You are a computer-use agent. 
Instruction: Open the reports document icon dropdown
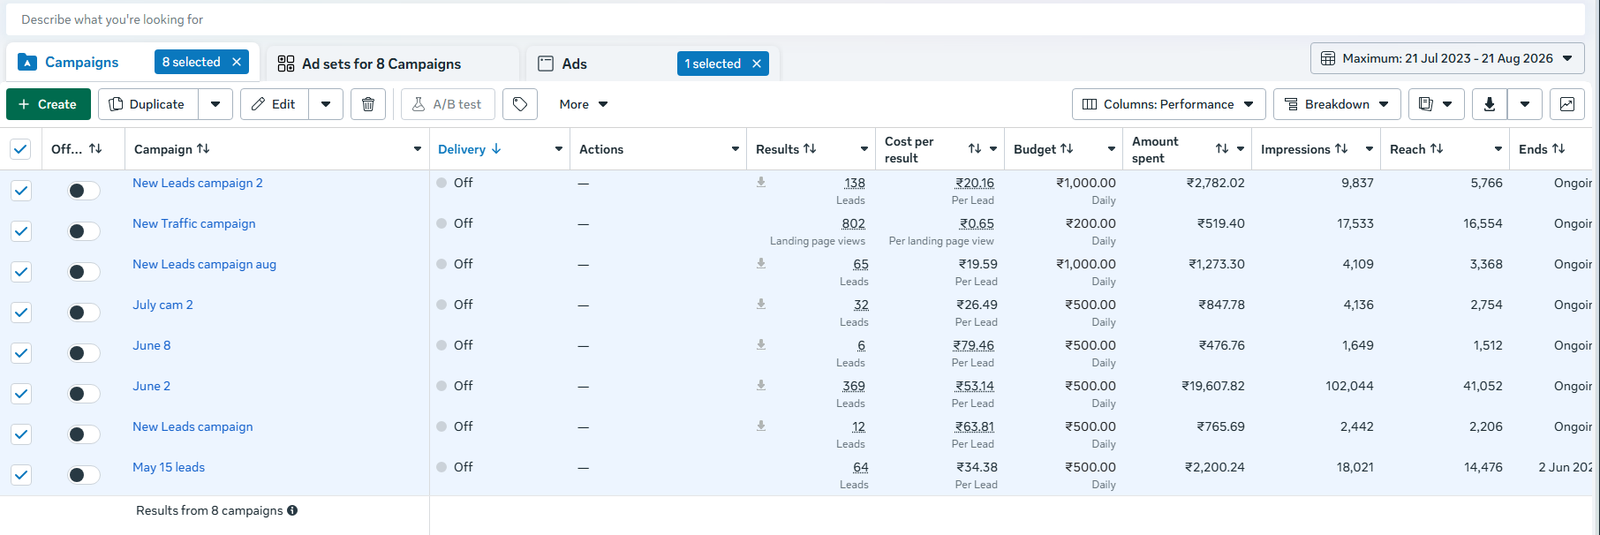pyautogui.click(x=1436, y=104)
